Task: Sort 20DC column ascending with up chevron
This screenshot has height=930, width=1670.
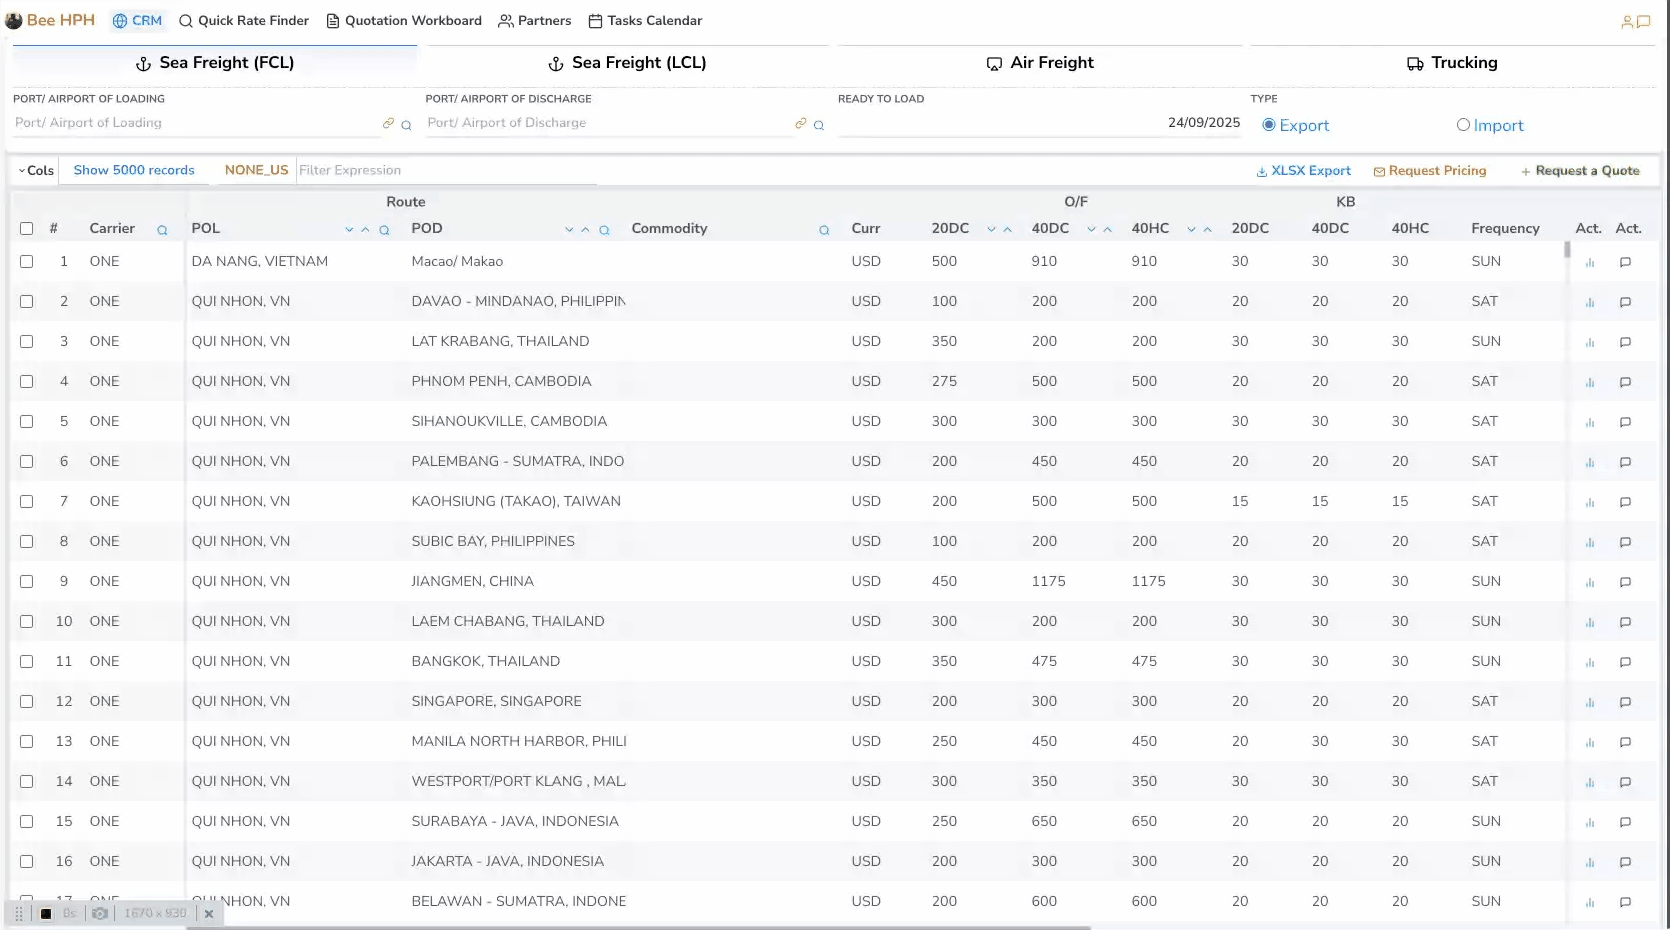Action: (x=1007, y=230)
